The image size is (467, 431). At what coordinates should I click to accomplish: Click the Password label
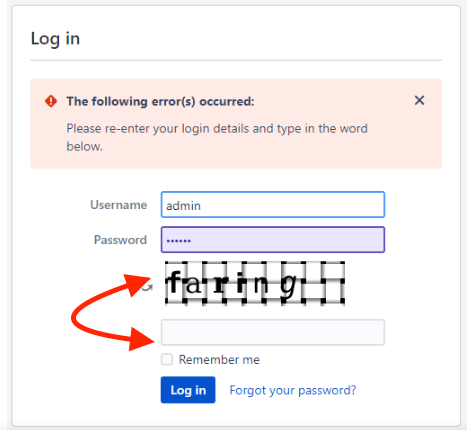(x=120, y=240)
